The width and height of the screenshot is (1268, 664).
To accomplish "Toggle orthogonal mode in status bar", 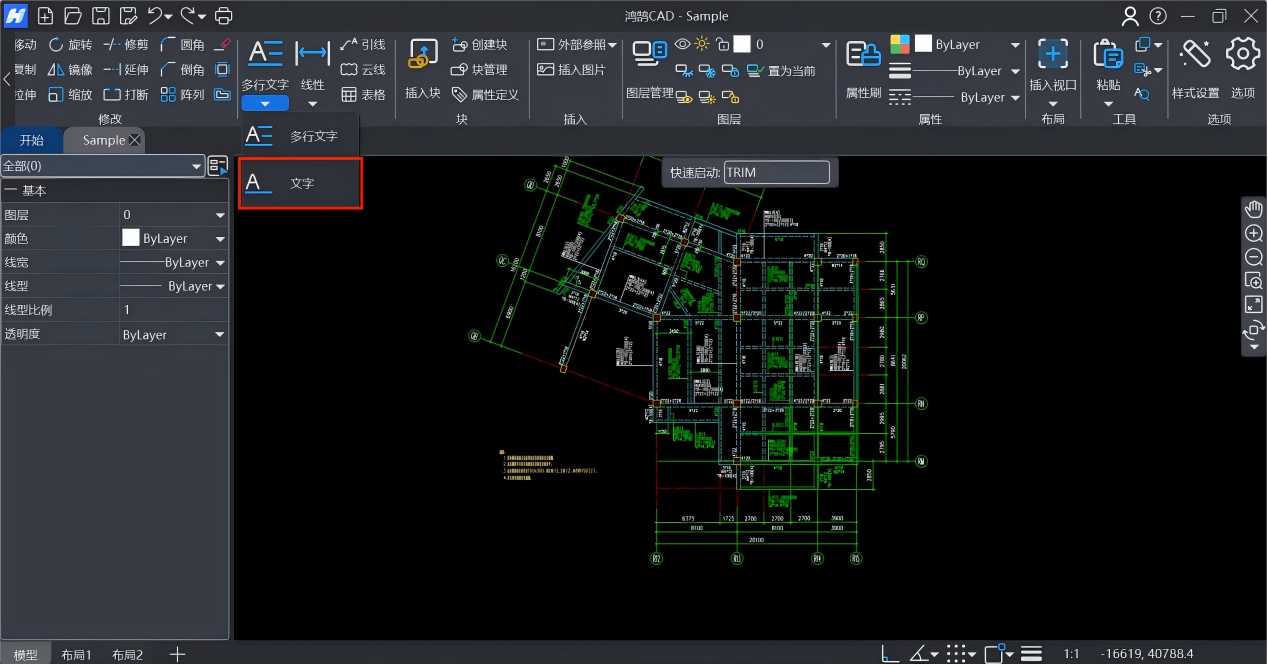I will [x=889, y=654].
